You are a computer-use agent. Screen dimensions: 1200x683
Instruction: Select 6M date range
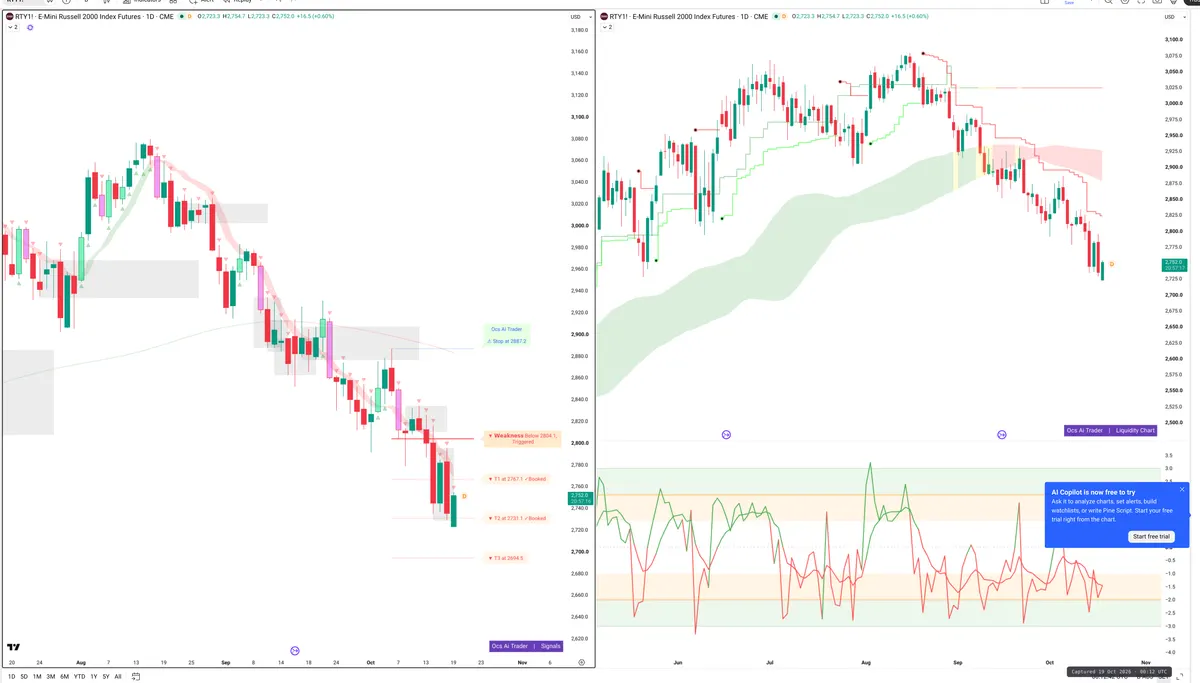click(x=64, y=677)
